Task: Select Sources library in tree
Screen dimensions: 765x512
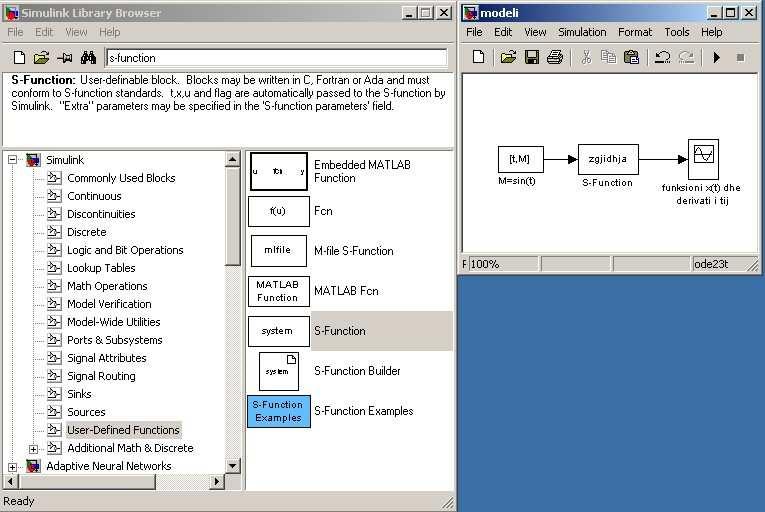Action: 86,412
